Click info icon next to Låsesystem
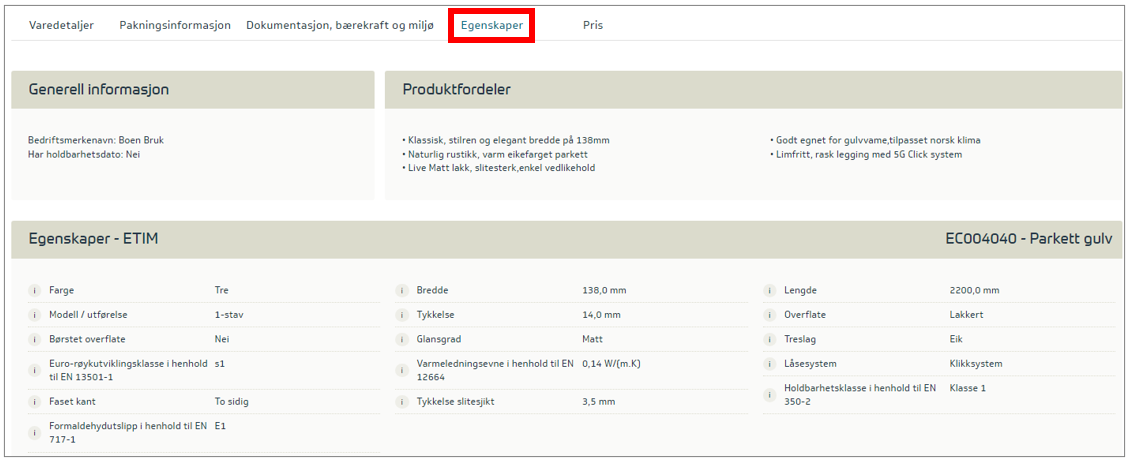 pyautogui.click(x=770, y=364)
